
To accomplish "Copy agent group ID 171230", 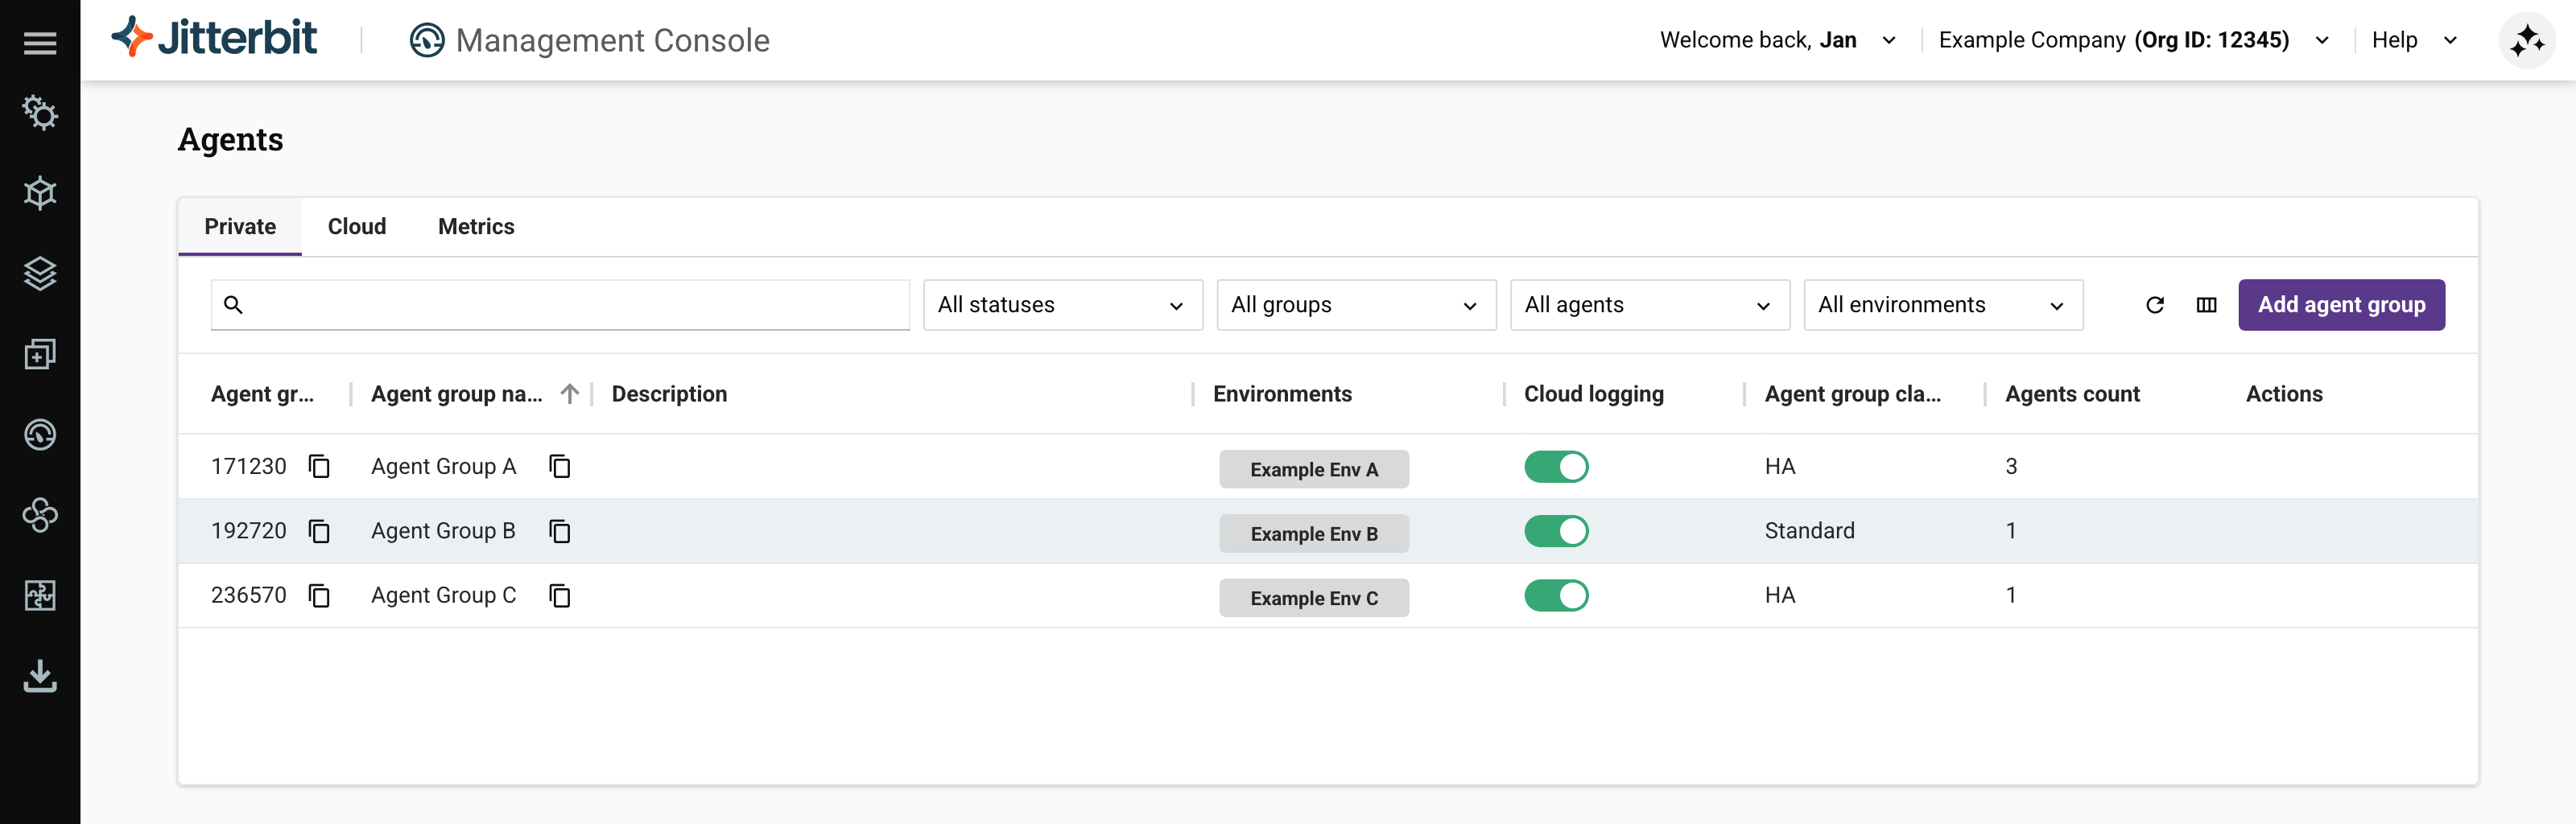I will pos(319,467).
